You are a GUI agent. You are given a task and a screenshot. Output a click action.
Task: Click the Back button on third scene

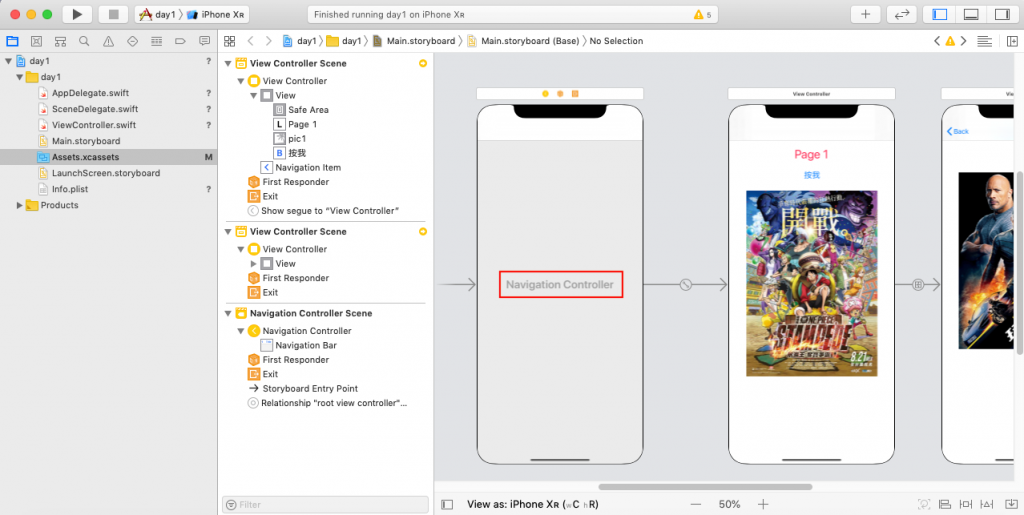point(957,131)
